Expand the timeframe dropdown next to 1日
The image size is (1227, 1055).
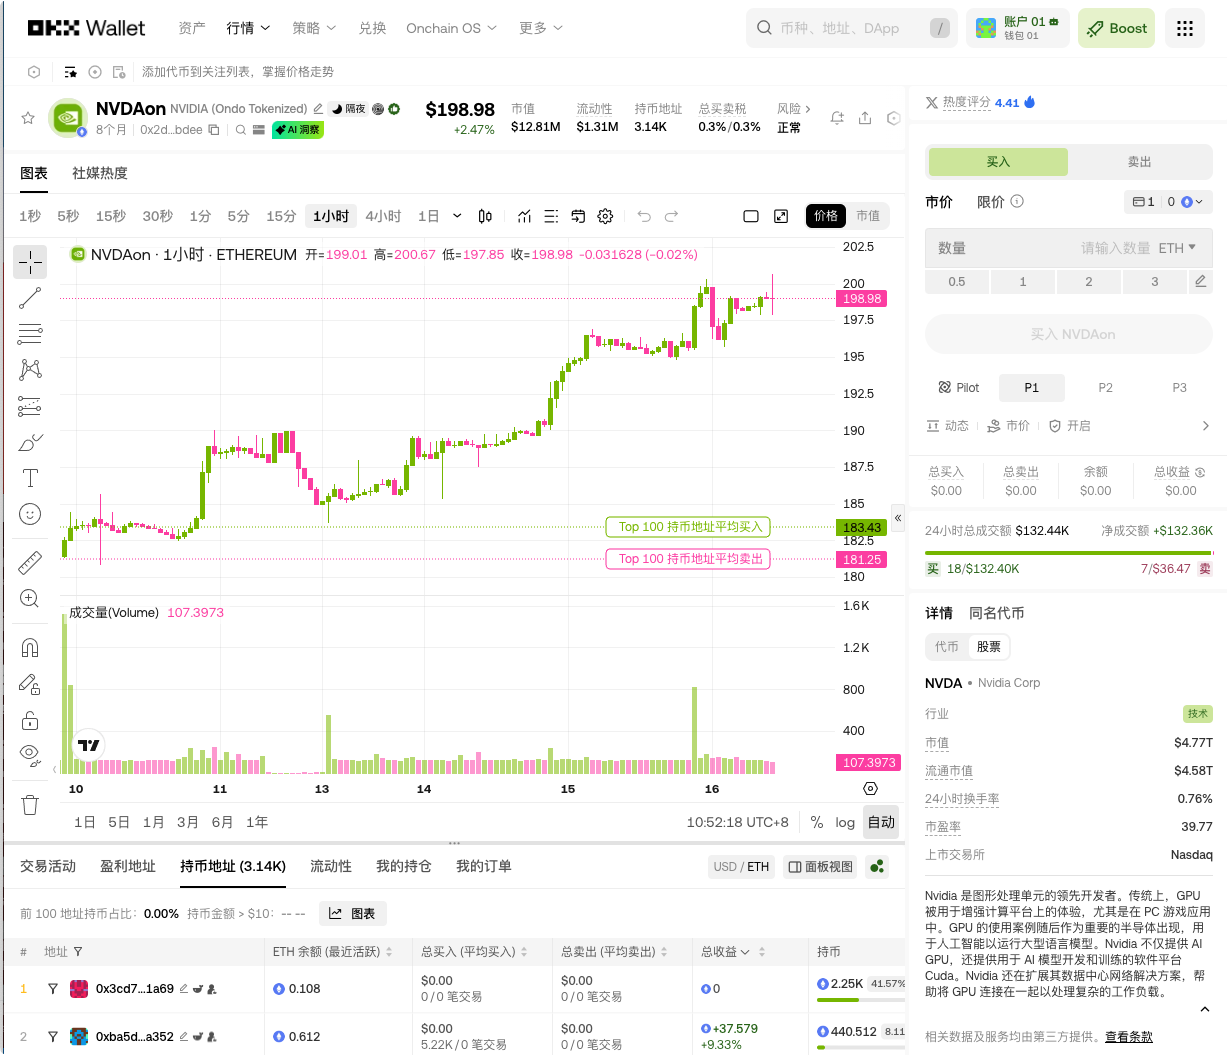[x=457, y=216]
